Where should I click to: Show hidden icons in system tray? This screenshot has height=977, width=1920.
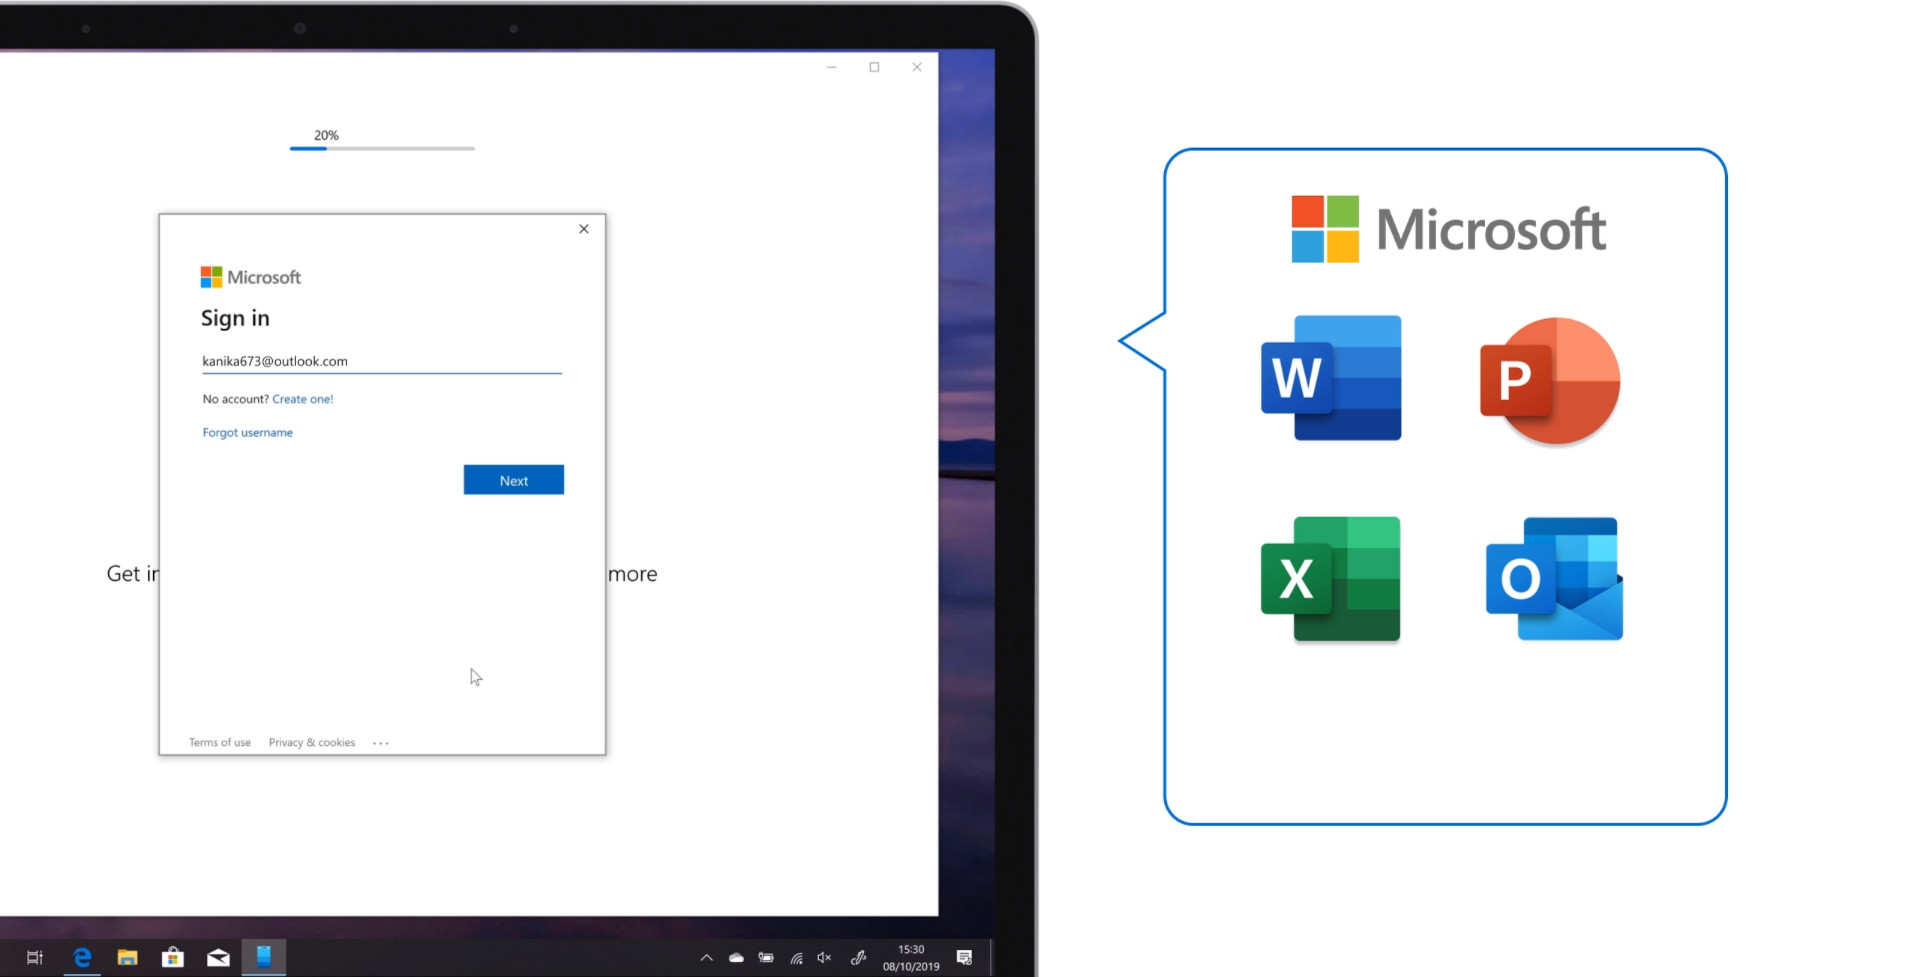click(706, 957)
